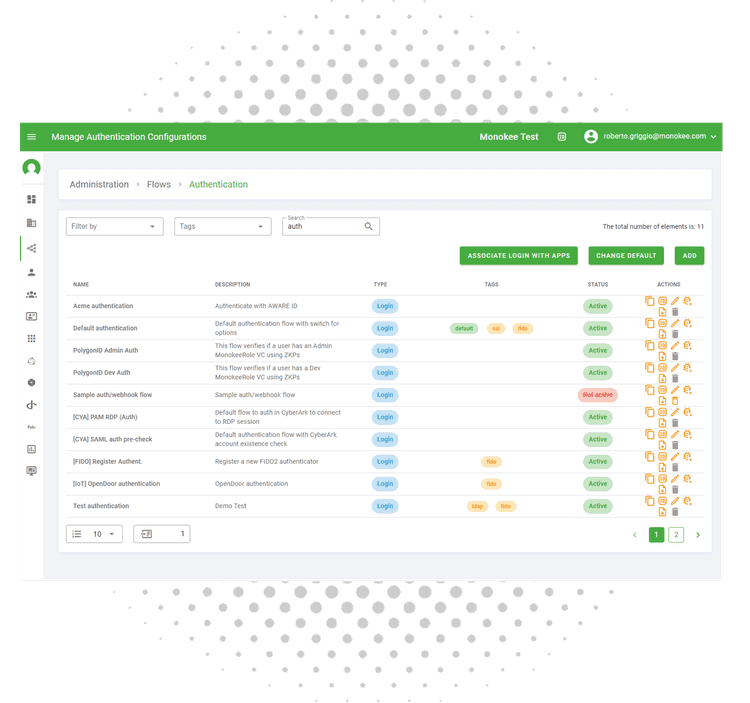Click the dashboard icon in the sidebar
Viewport: 750px width, 703px height.
tap(32, 199)
